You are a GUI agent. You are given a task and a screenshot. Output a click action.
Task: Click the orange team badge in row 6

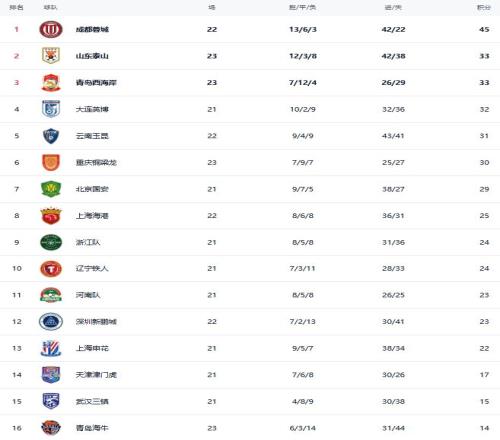[x=51, y=162]
